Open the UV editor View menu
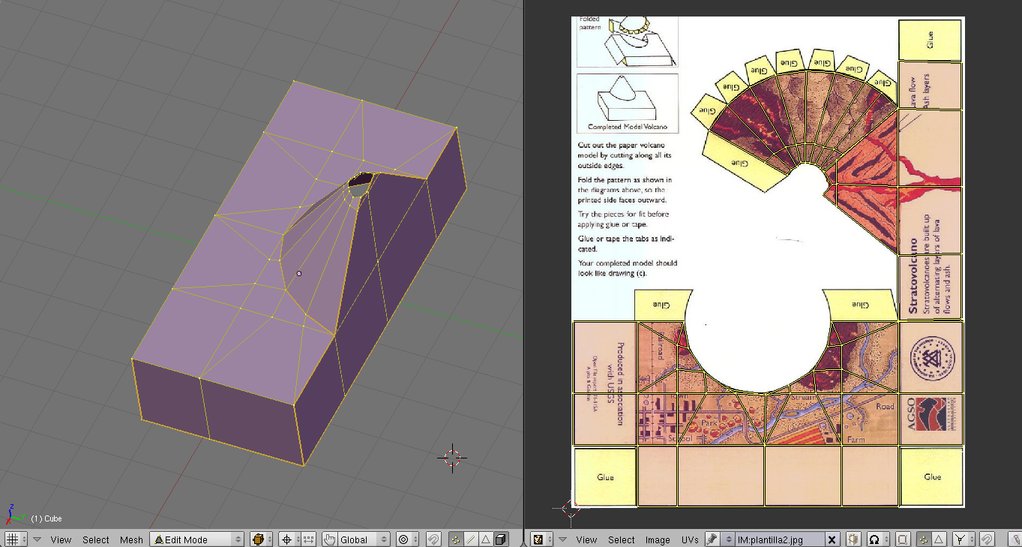The width and height of the screenshot is (1022, 547). [587, 540]
